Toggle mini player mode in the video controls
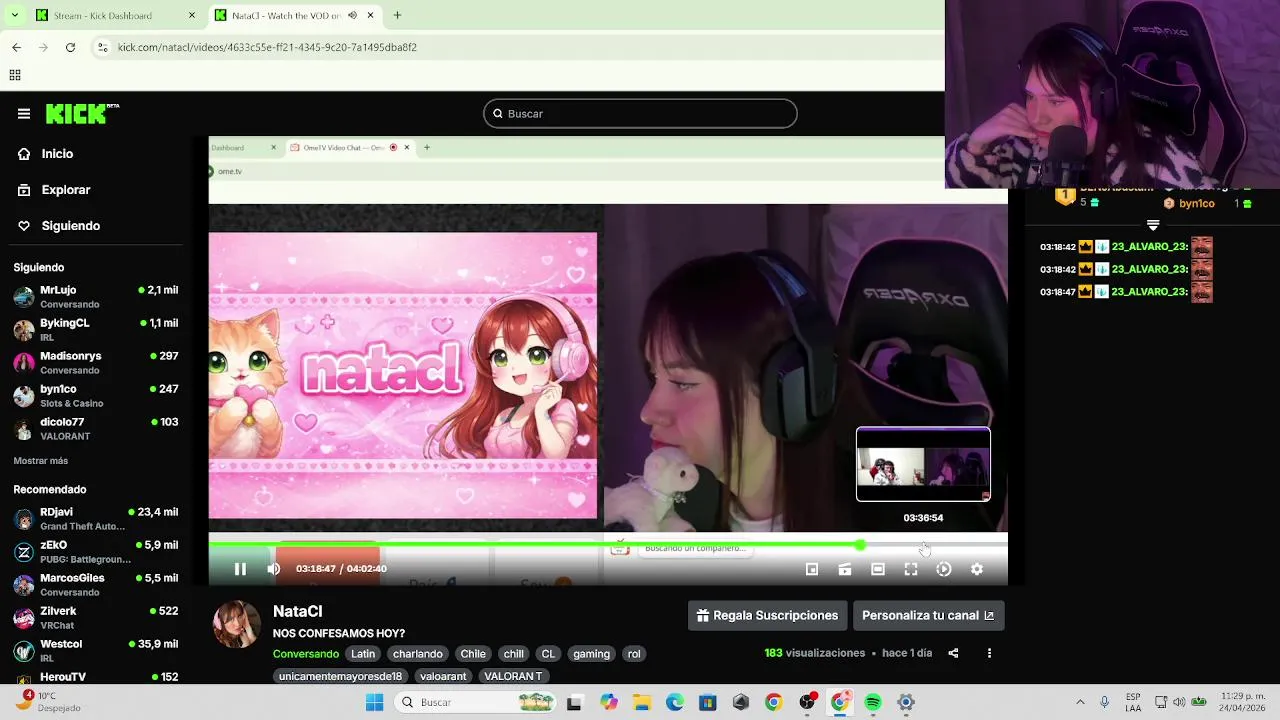Viewport: 1280px width, 720px height. (x=812, y=569)
